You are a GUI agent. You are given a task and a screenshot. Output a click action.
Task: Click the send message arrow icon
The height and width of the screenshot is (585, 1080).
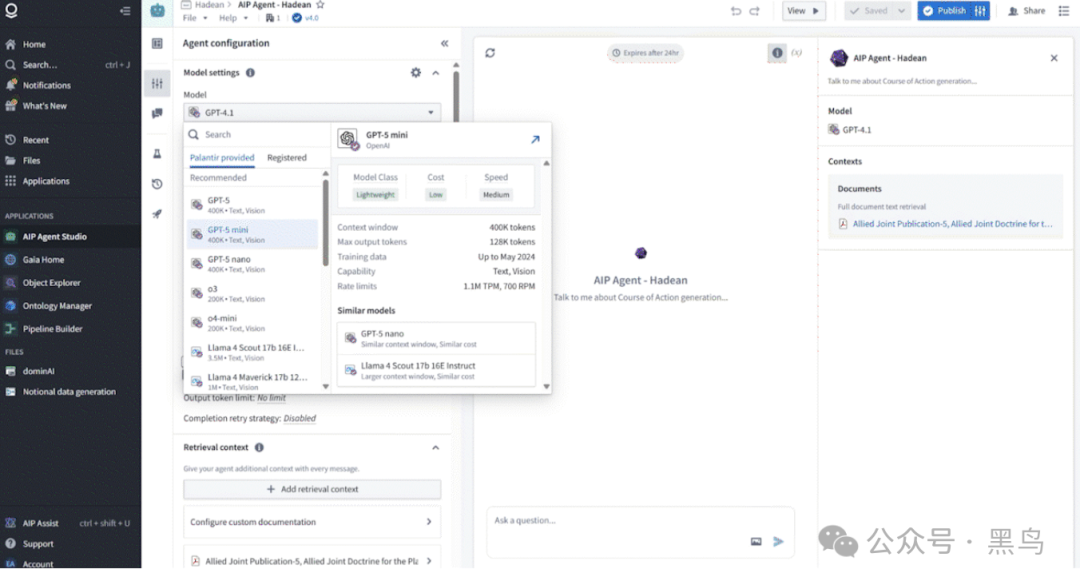click(778, 542)
